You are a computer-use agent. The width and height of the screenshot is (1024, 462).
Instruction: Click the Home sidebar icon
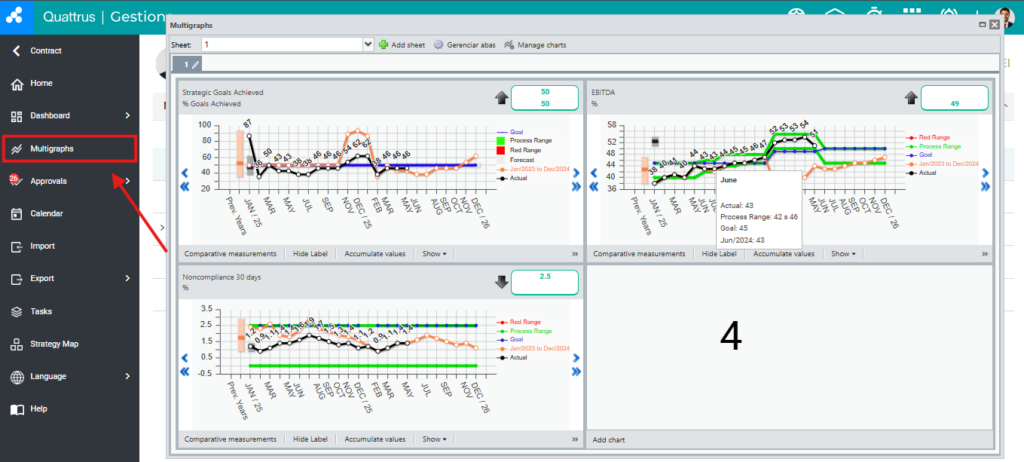(x=17, y=84)
